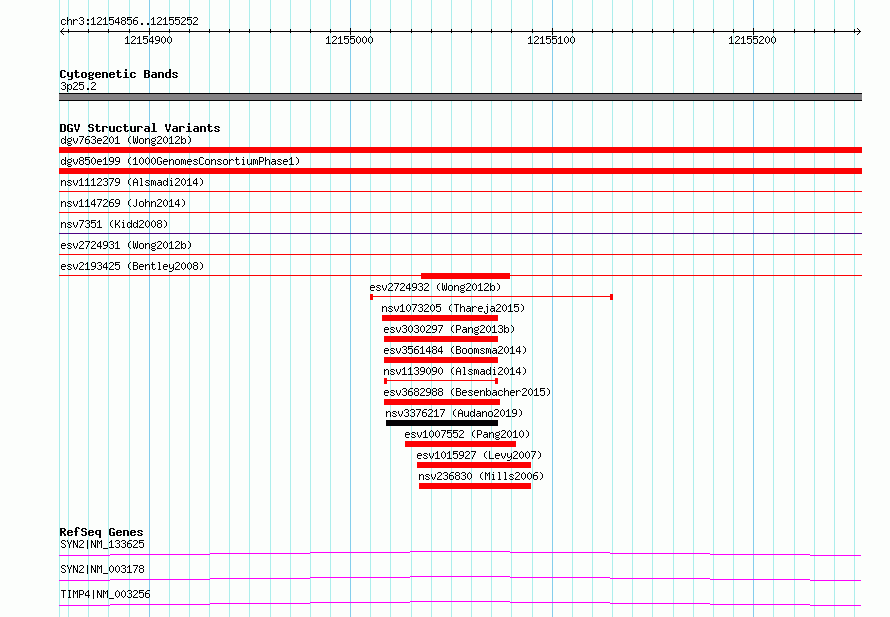Click the 12155000 ruler position label

349,40
